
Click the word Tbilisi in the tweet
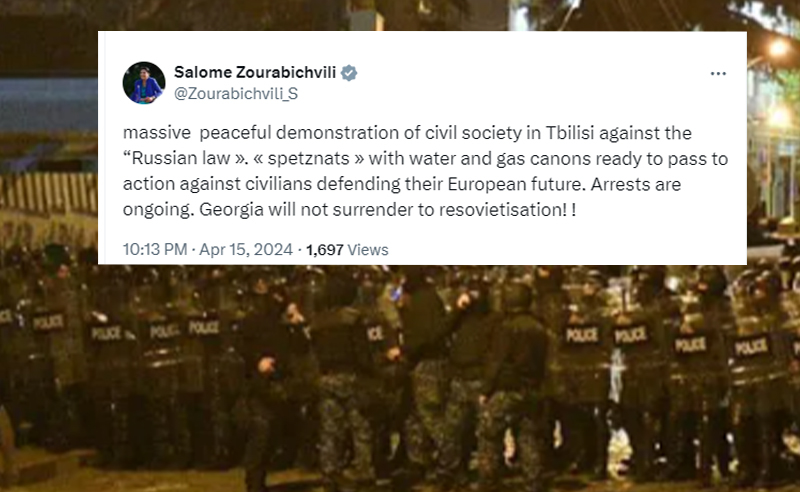(x=570, y=133)
